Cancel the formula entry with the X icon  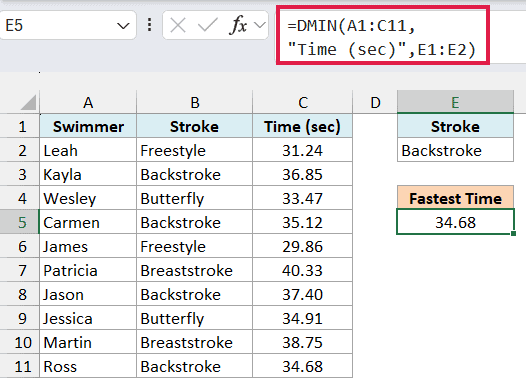(178, 25)
